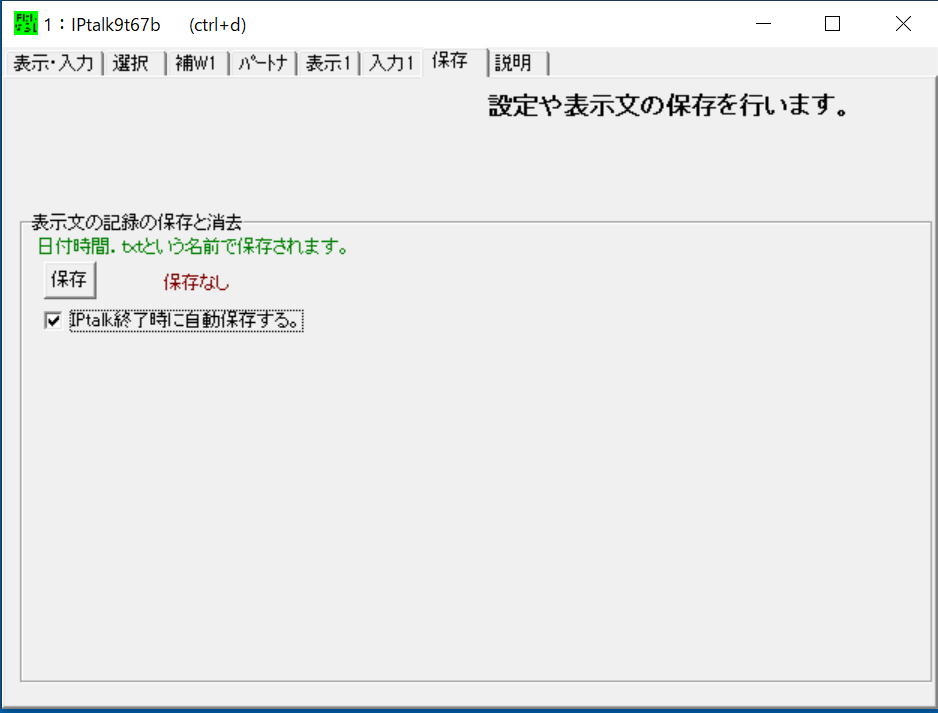This screenshot has width=938, height=713.
Task: Open the 選択 tab
Action: [x=131, y=63]
